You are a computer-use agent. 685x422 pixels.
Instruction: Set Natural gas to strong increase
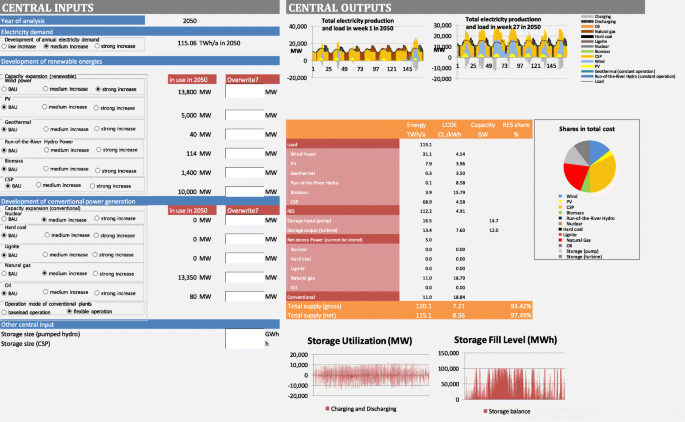point(95,274)
